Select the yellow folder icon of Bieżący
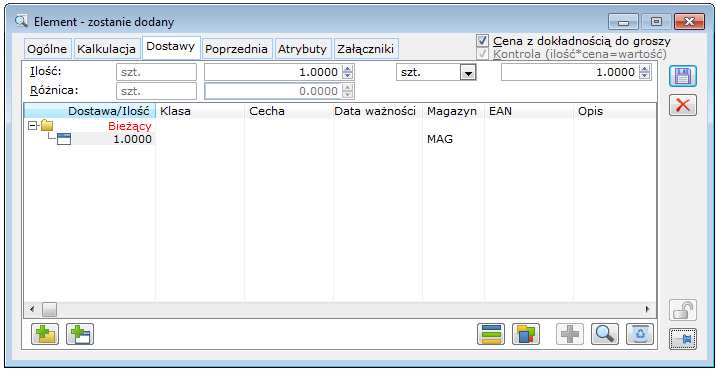This screenshot has width=717, height=370. click(47, 125)
